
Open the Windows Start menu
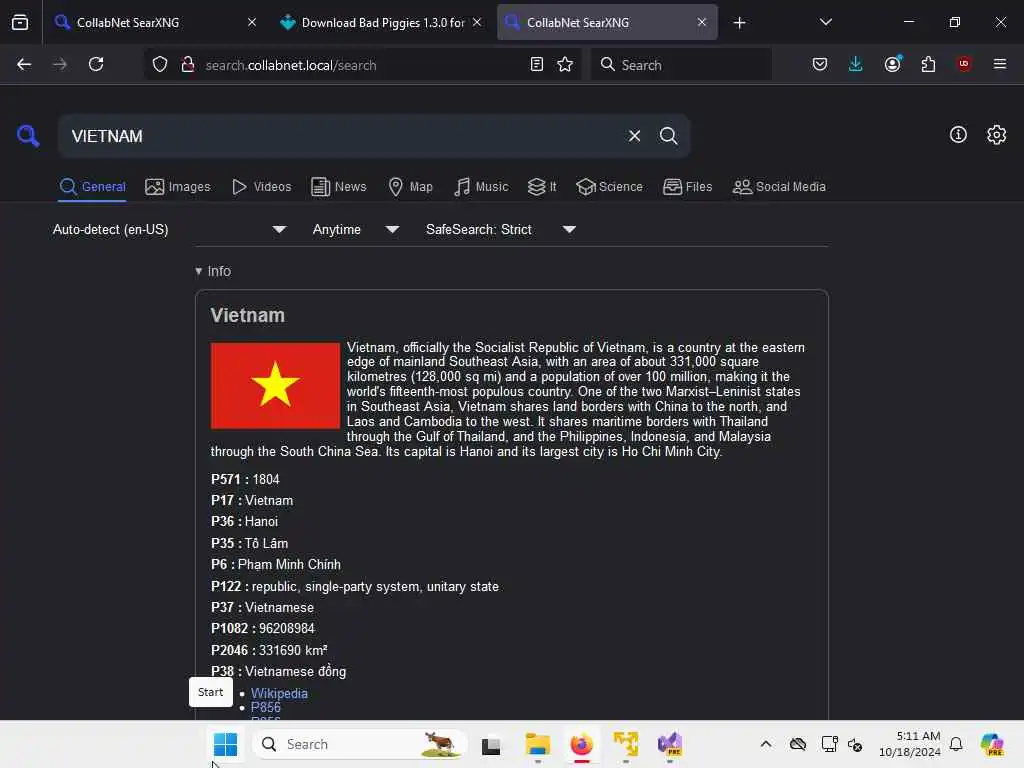pos(225,744)
